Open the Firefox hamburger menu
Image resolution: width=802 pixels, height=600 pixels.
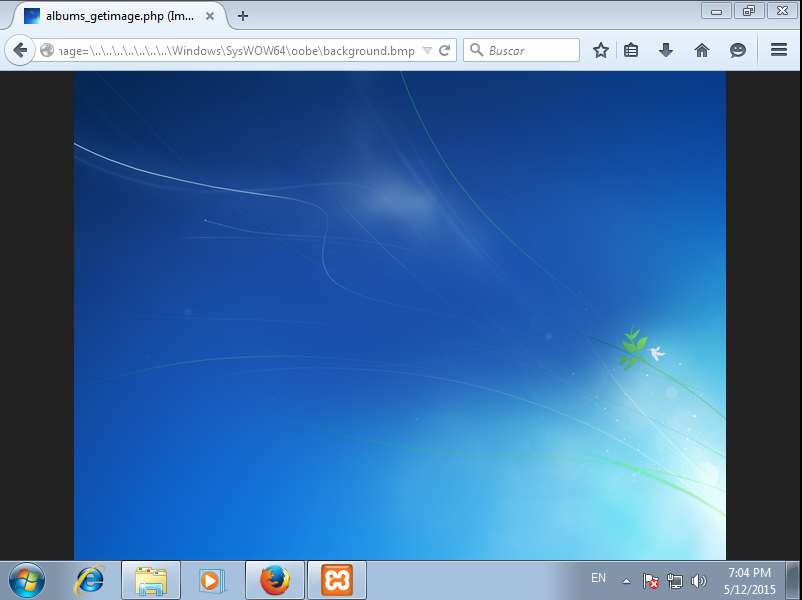click(778, 50)
